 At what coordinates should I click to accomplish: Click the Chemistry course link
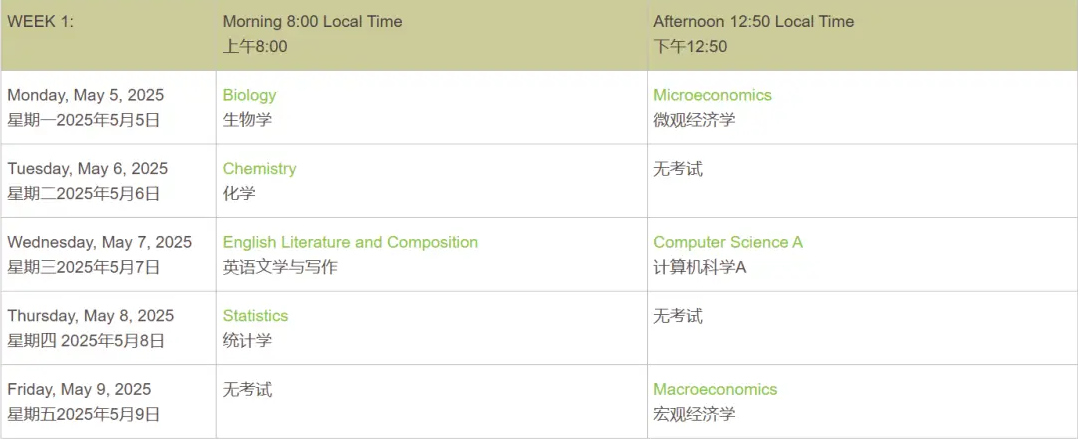point(259,169)
